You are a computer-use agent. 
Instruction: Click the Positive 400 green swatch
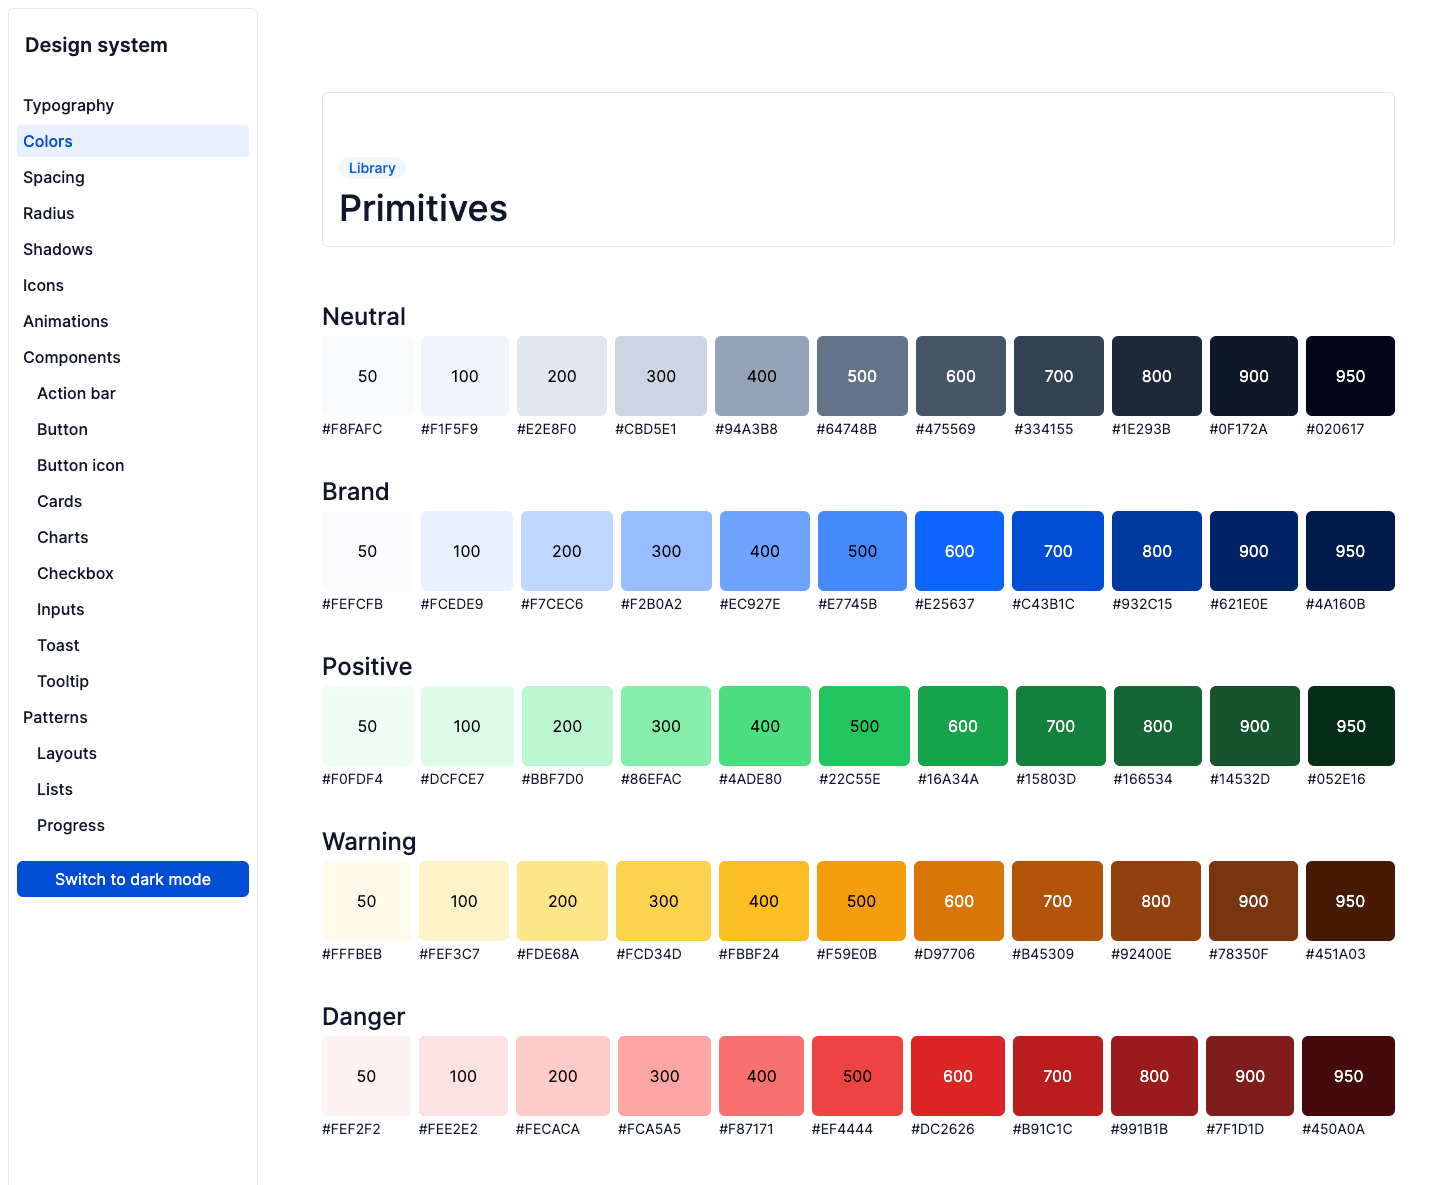[x=764, y=726]
